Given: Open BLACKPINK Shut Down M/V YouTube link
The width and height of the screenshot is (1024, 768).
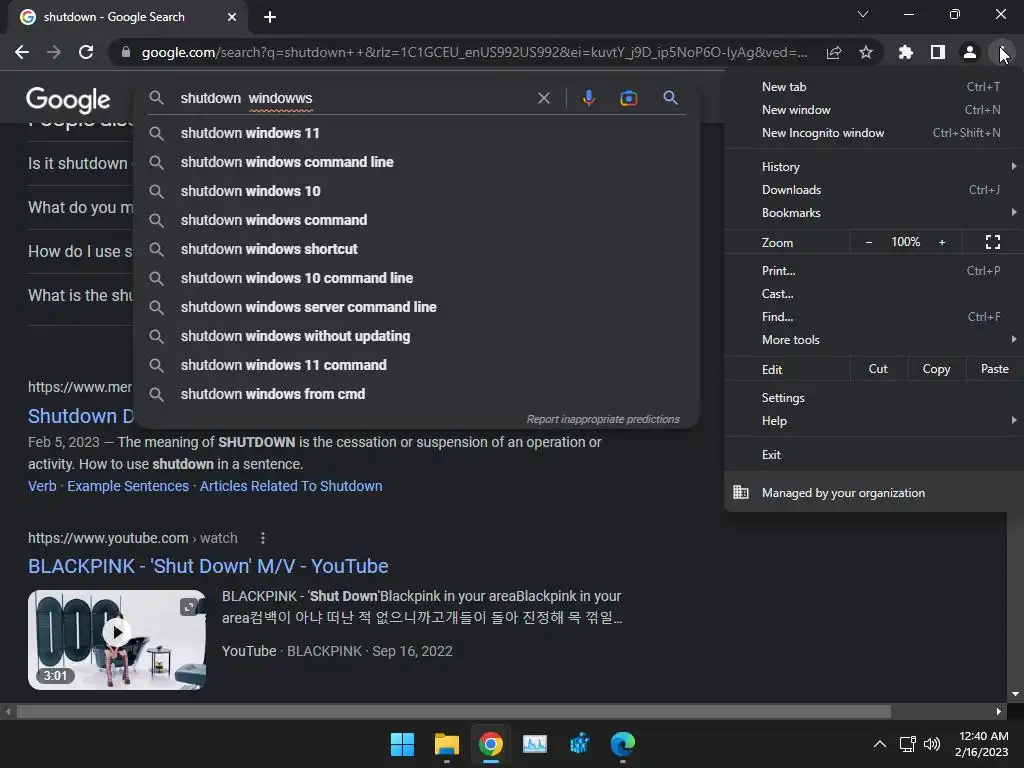Looking at the screenshot, I should (x=208, y=566).
